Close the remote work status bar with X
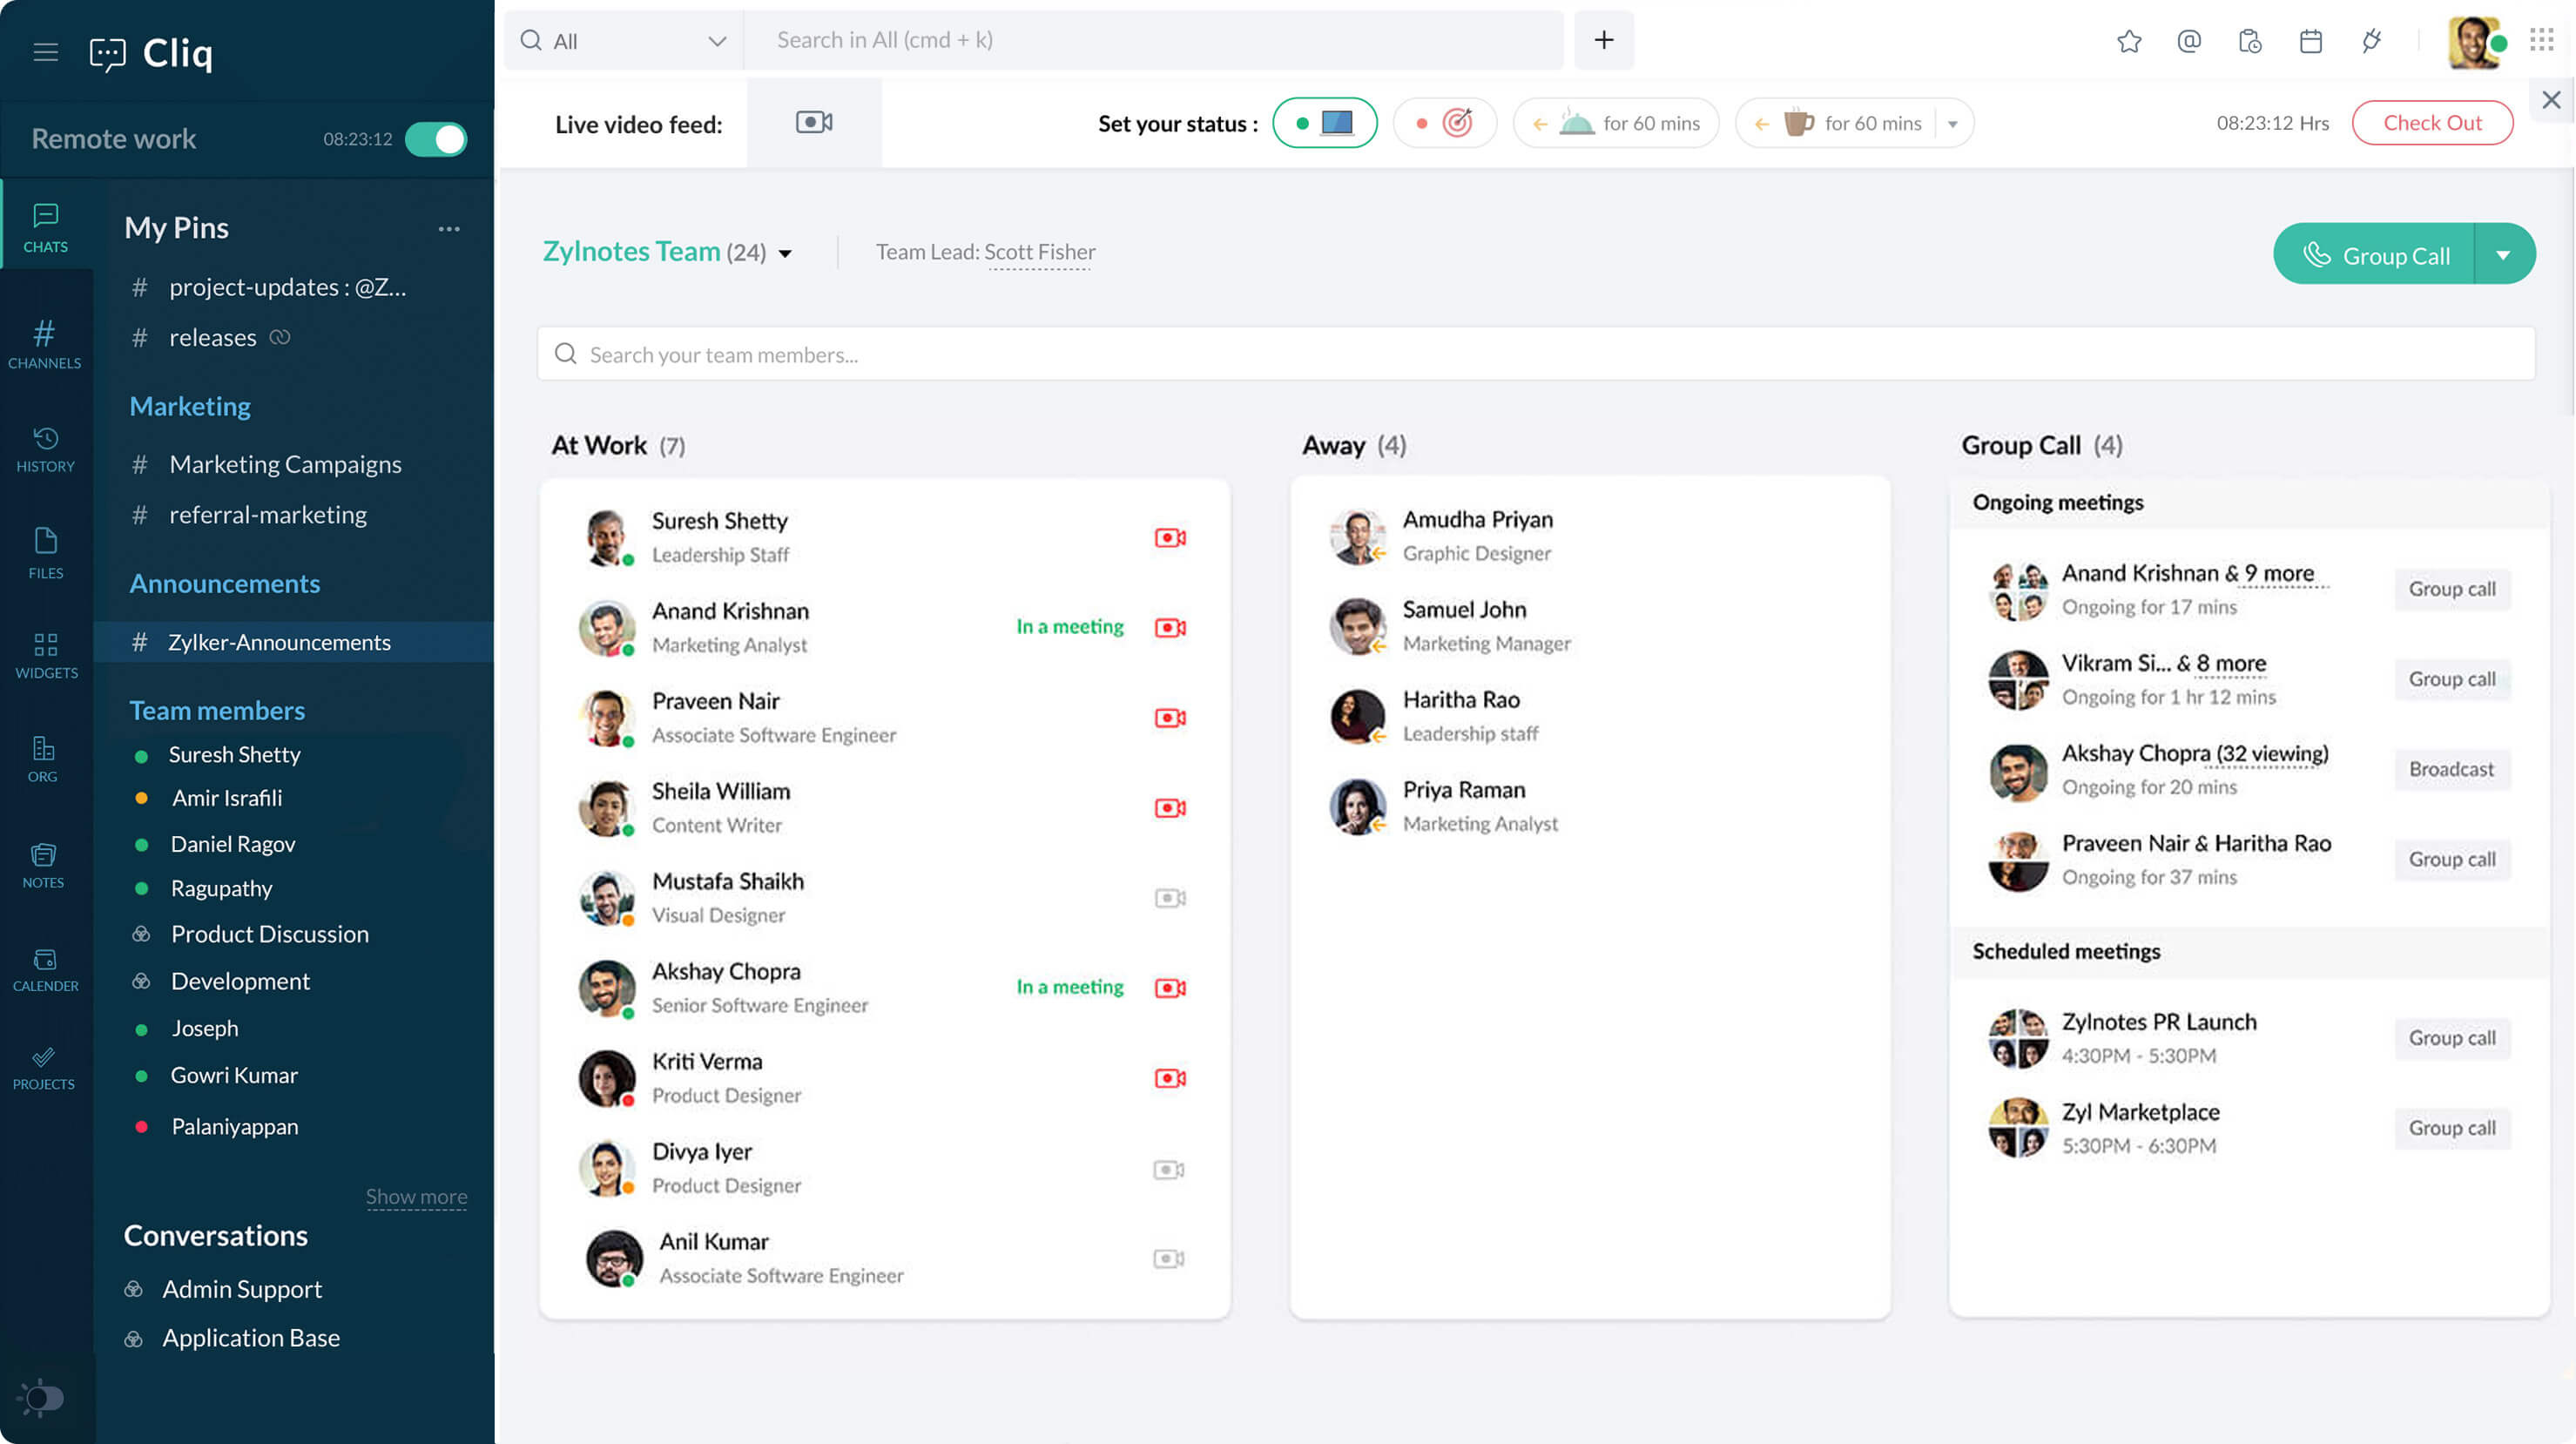 coord(2551,100)
